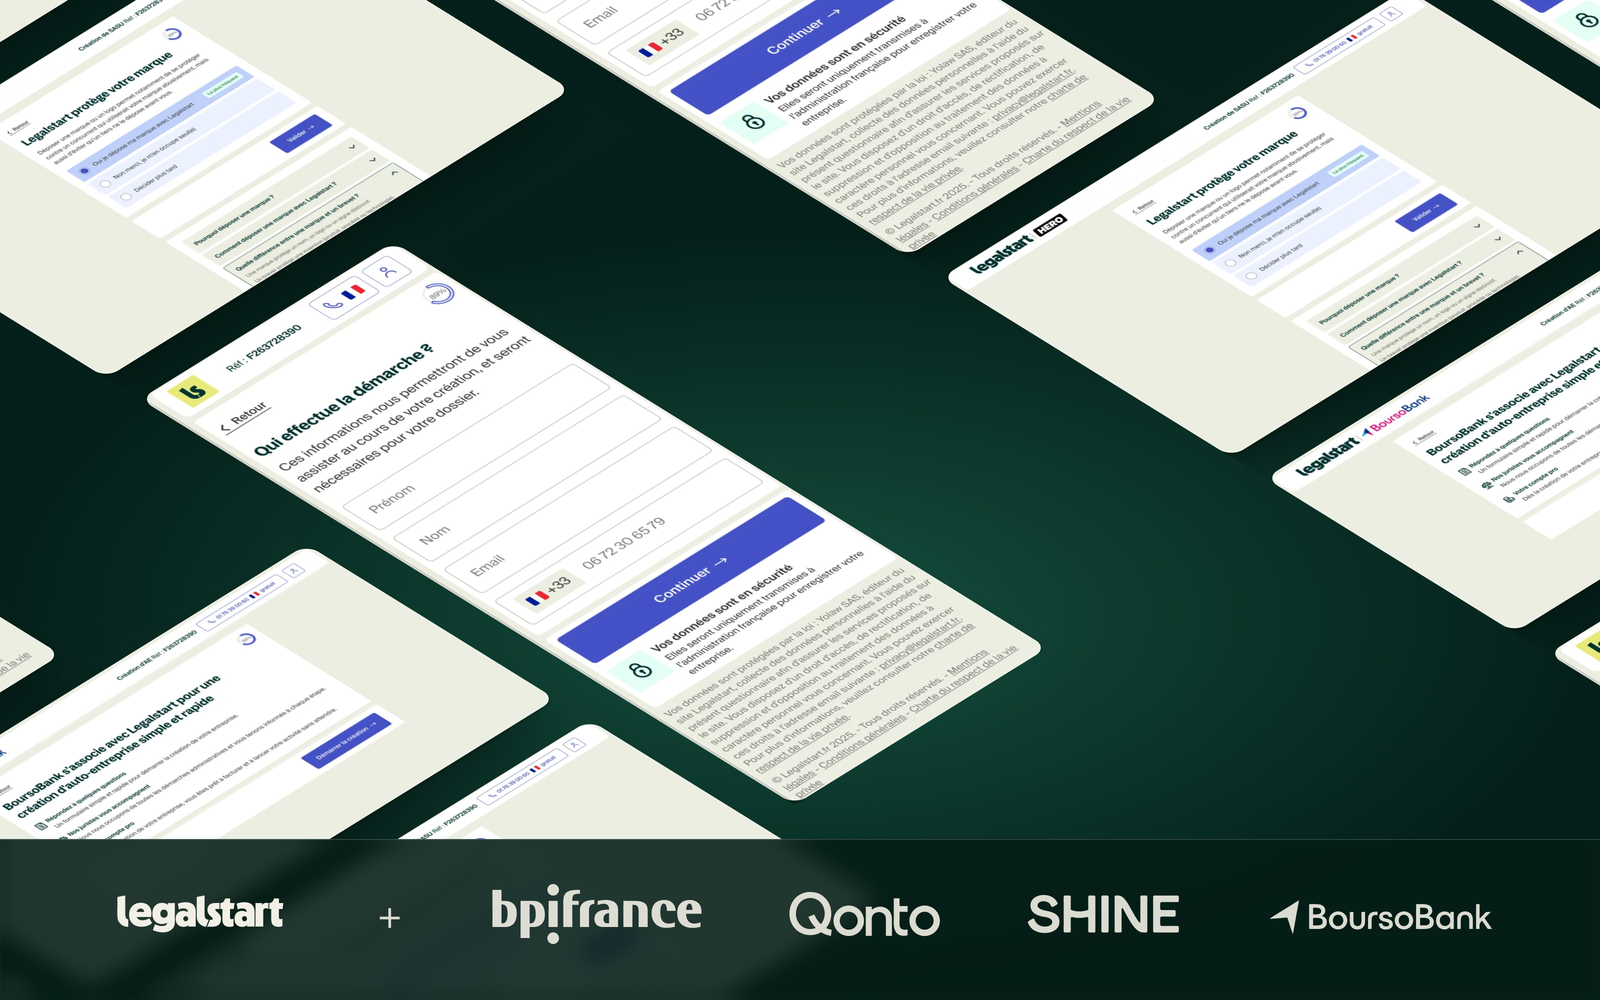Click the SHINE logo in the bottom bar

1104,915
